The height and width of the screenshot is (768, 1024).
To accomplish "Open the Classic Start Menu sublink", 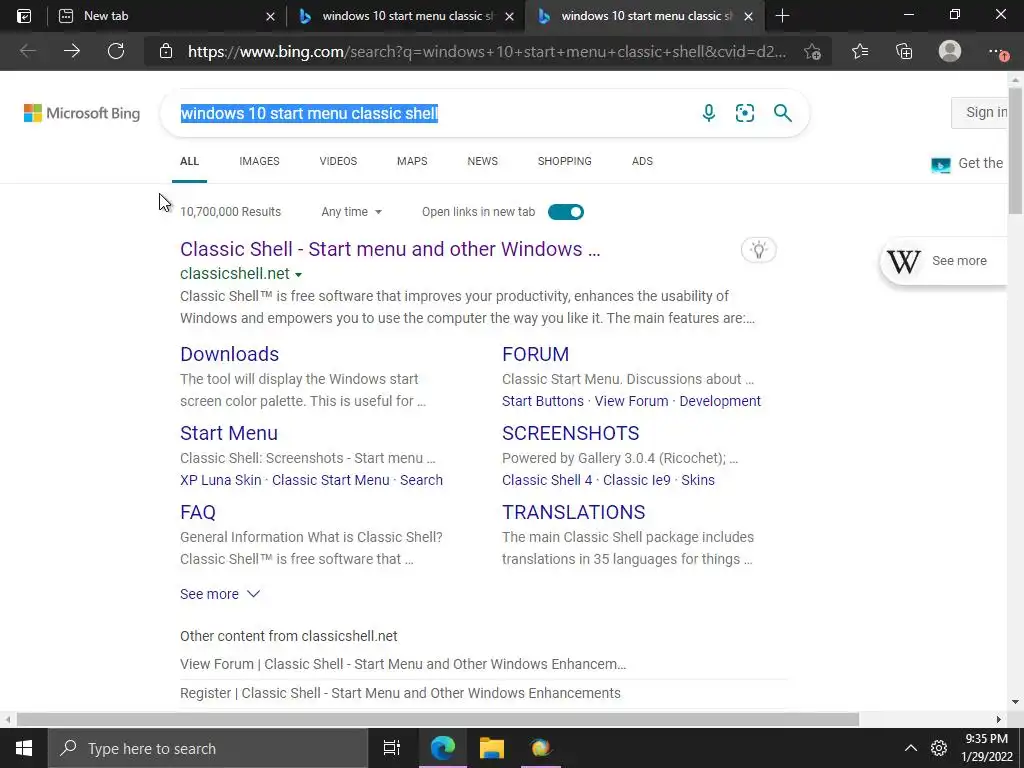I will [x=330, y=480].
